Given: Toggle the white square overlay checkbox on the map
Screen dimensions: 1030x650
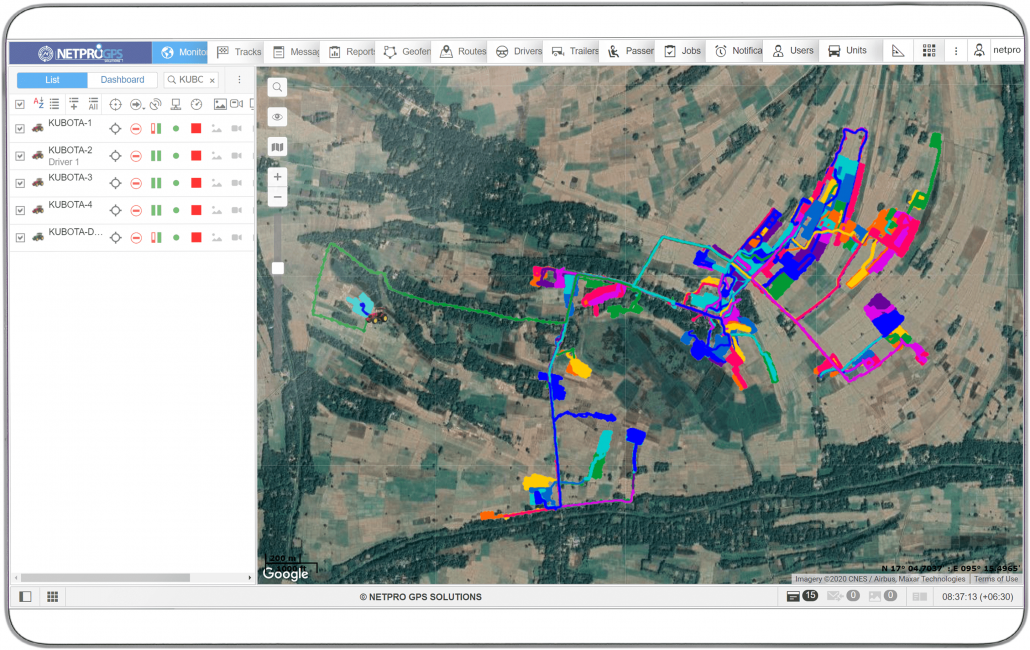Looking at the screenshot, I should point(277,267).
